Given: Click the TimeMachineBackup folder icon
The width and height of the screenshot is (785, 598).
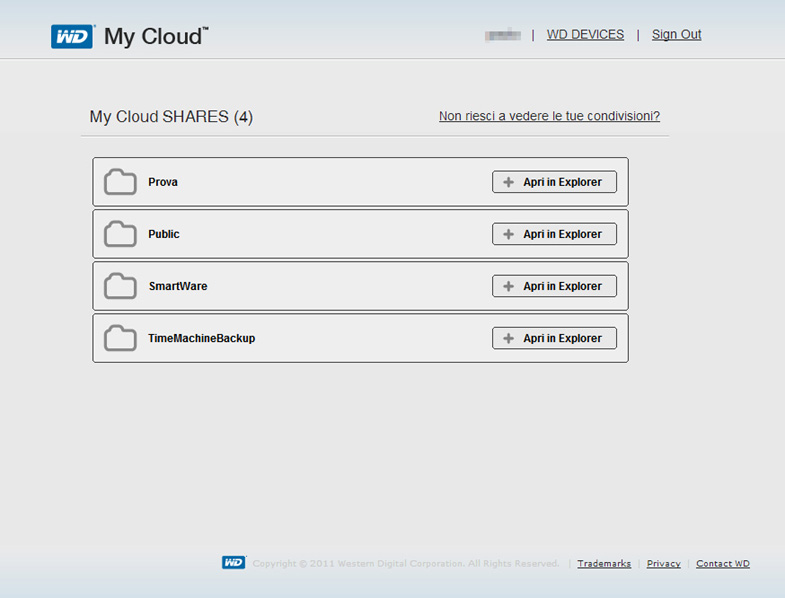Looking at the screenshot, I should coord(120,338).
